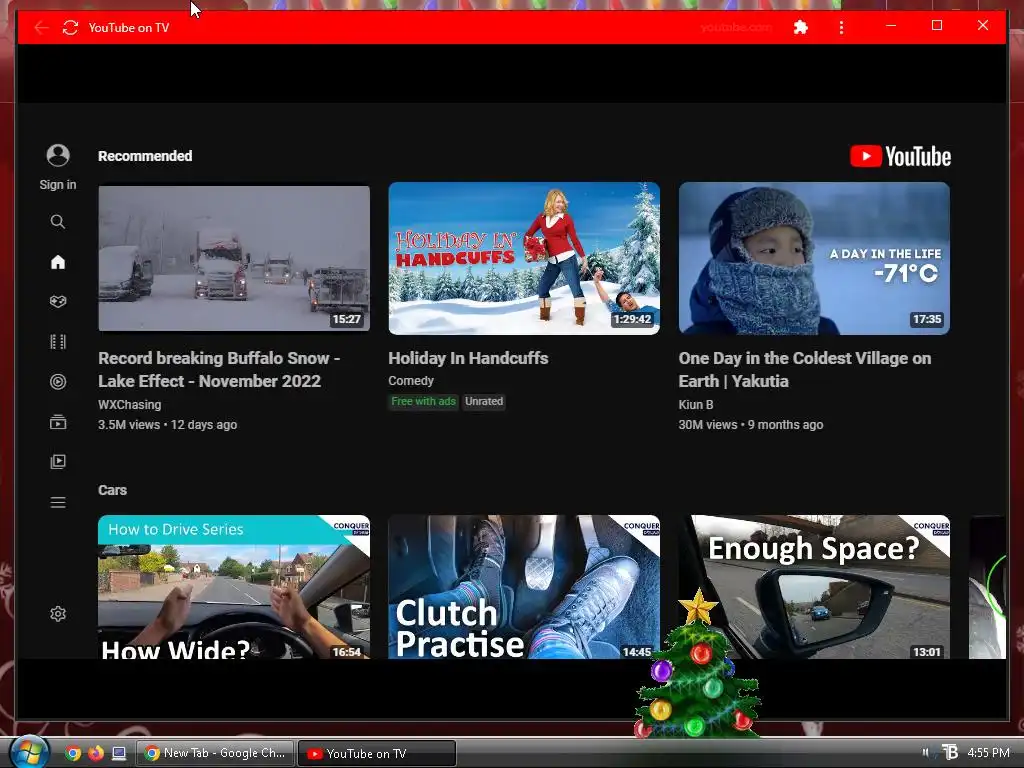The height and width of the screenshot is (768, 1024).
Task: Open the three-dot app menu
Action: tap(841, 27)
